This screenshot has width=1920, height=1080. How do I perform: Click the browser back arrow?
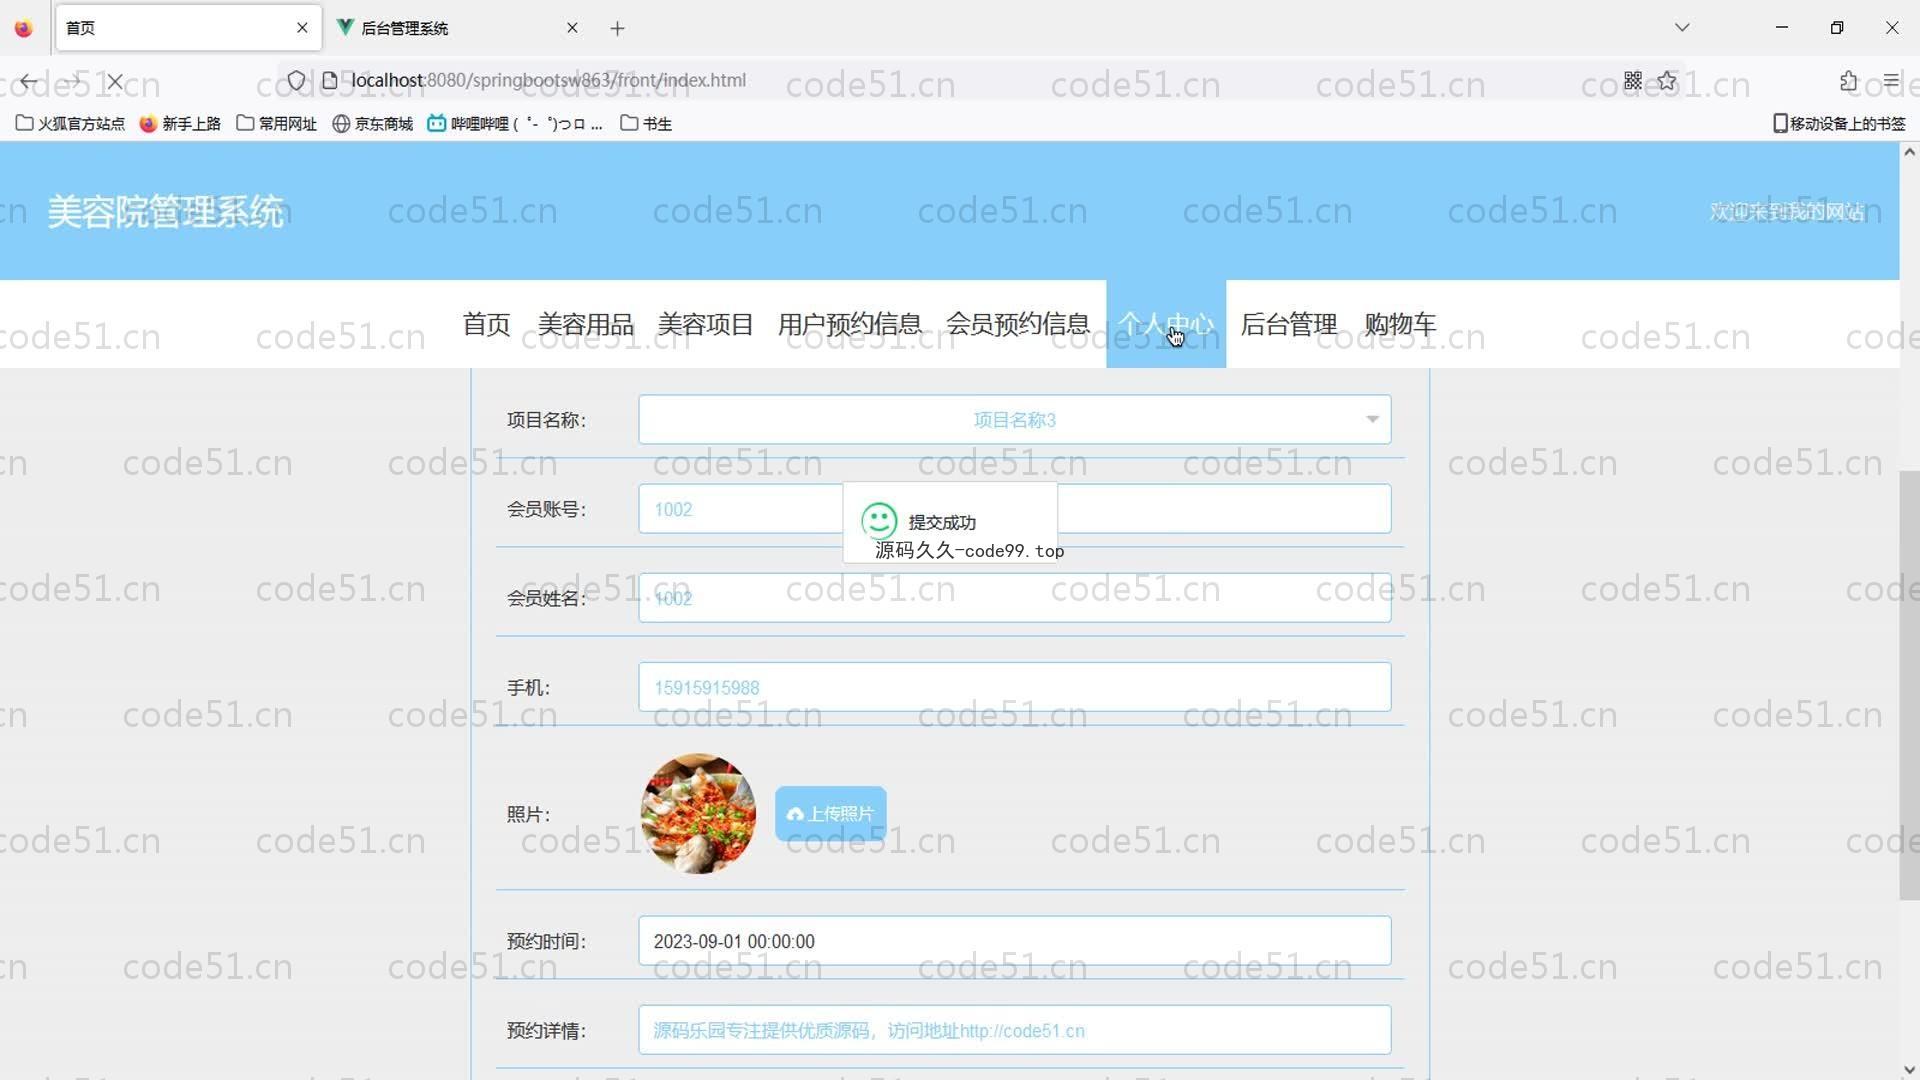coord(29,81)
